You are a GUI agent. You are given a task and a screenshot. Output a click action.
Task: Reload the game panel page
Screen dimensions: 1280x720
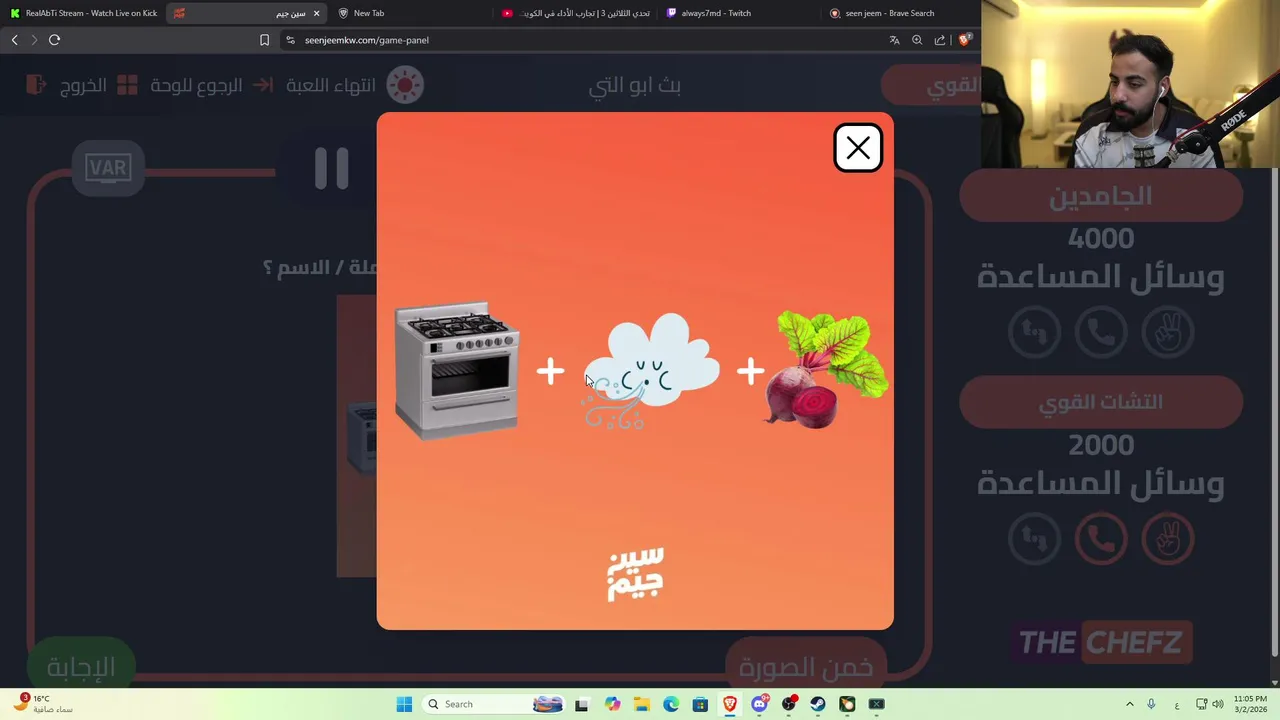coord(54,40)
